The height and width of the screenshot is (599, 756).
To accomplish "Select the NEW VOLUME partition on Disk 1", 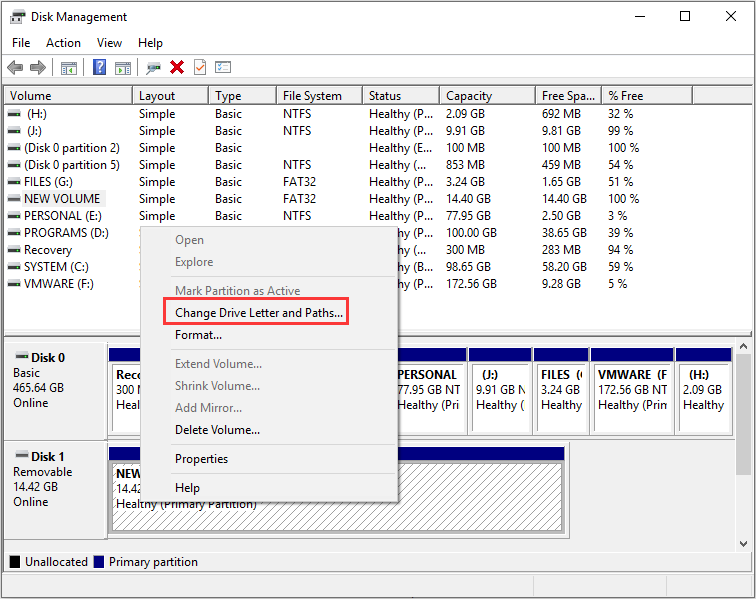I will point(480,490).
